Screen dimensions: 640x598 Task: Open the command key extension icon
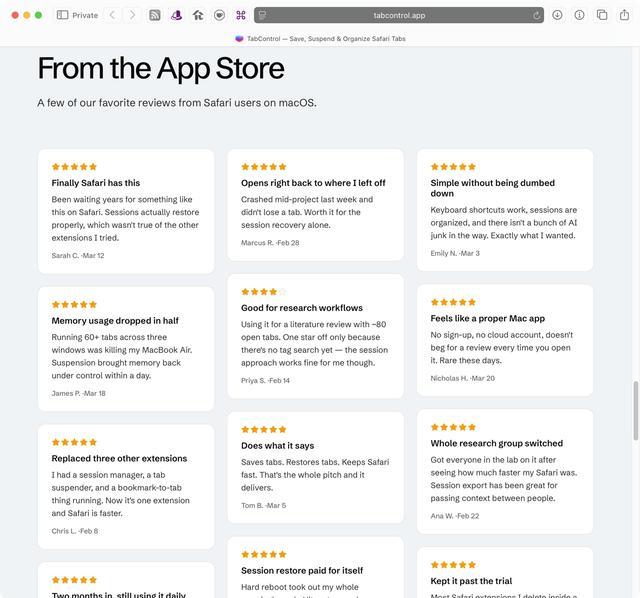[x=241, y=15]
